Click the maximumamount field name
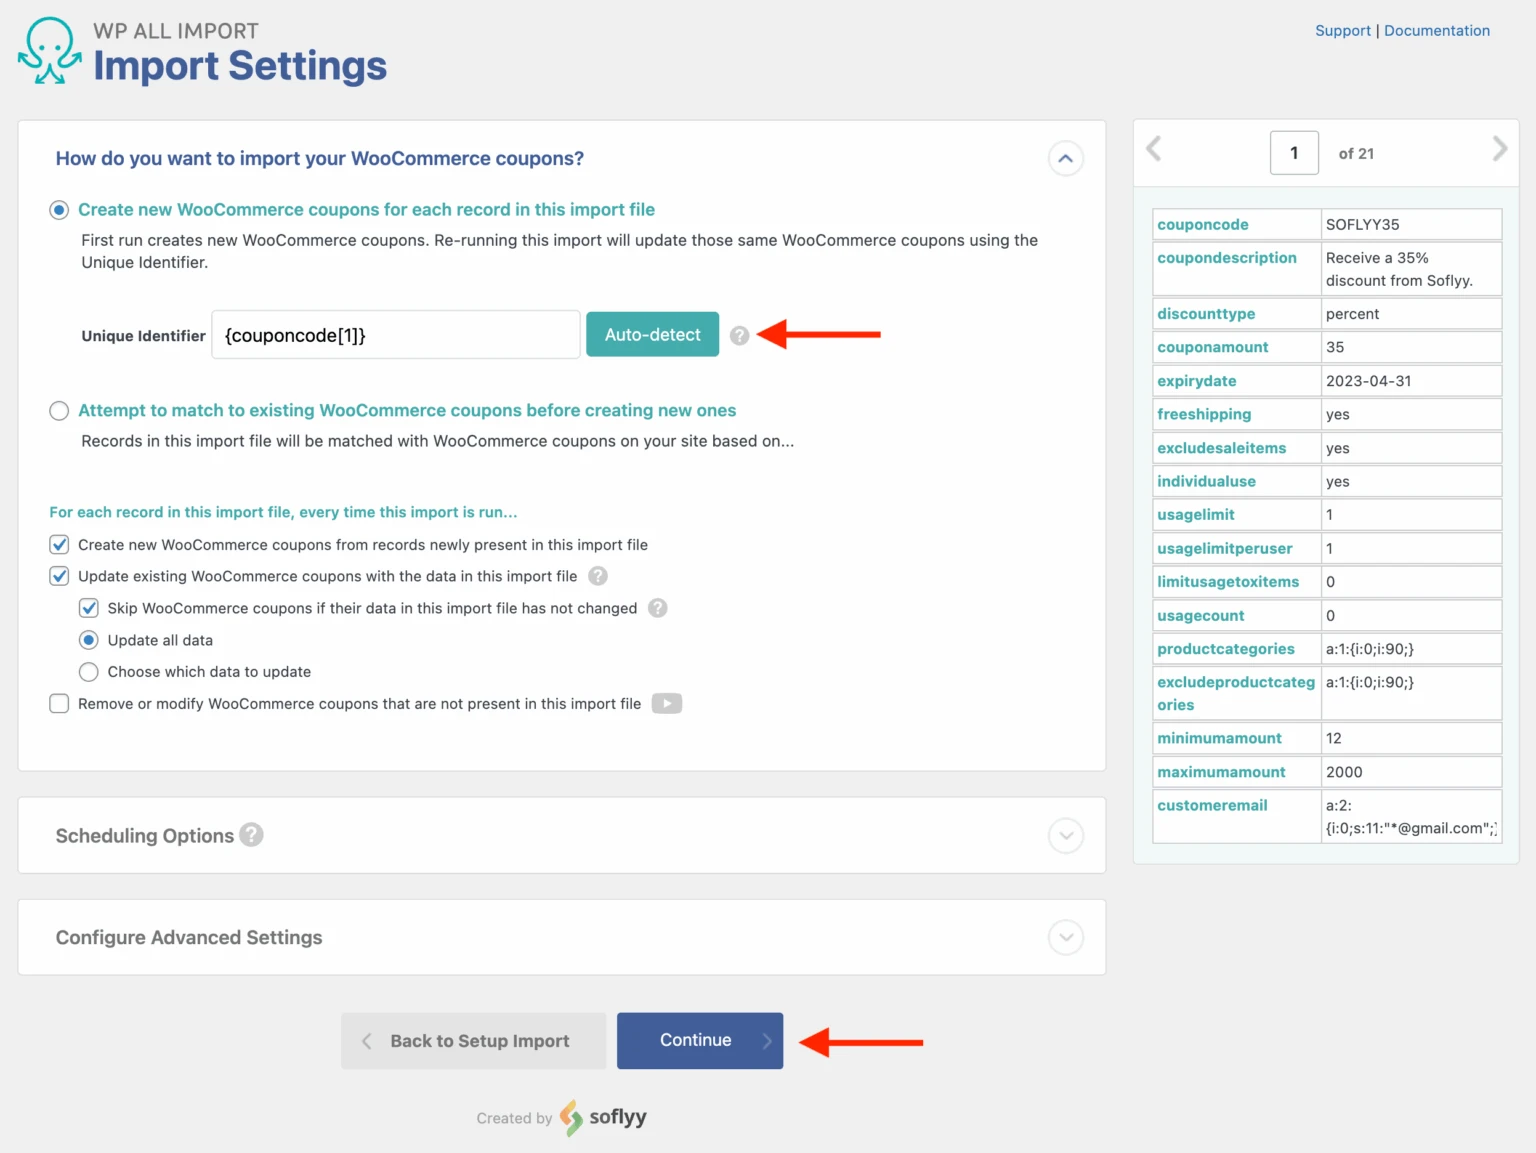The image size is (1536, 1153). pyautogui.click(x=1222, y=772)
